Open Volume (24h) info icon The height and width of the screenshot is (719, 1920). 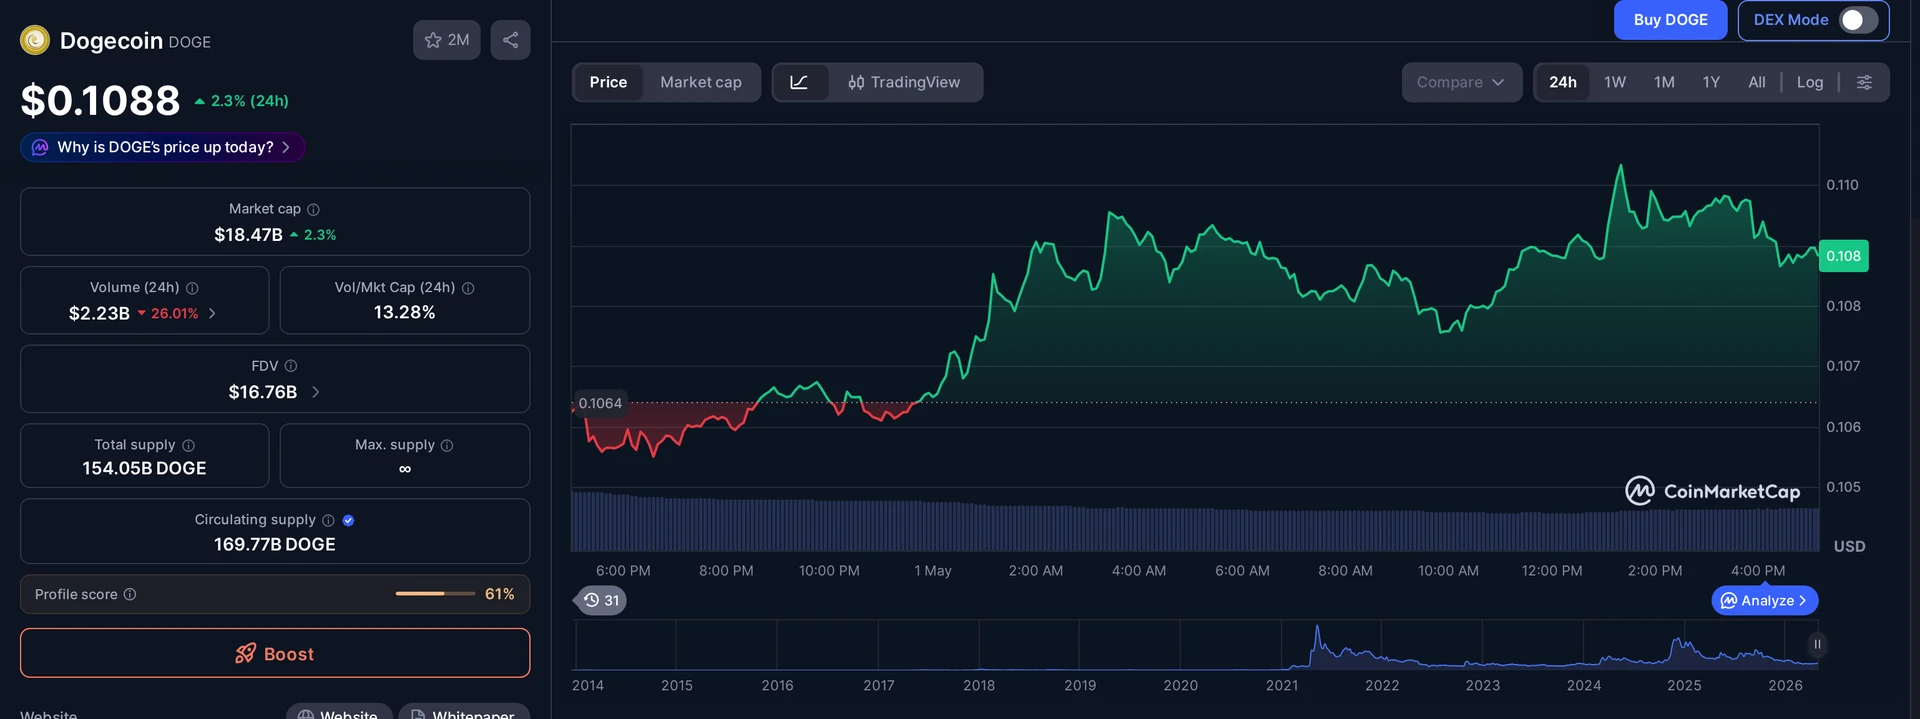pyautogui.click(x=192, y=288)
